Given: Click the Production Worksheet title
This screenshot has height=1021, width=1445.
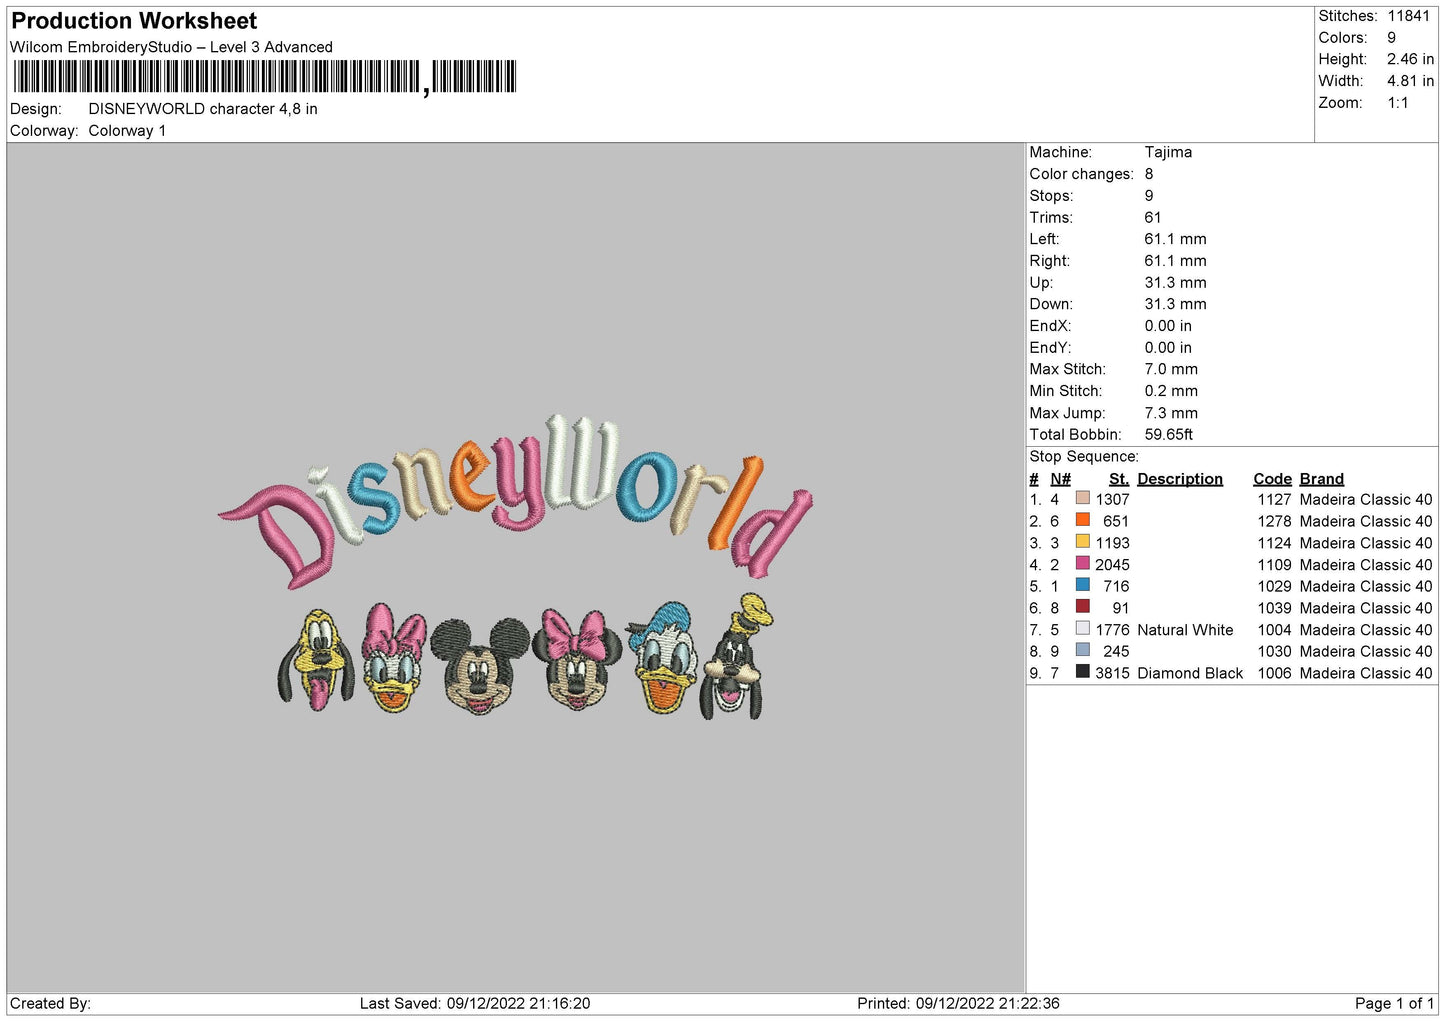Looking at the screenshot, I should click(x=134, y=21).
